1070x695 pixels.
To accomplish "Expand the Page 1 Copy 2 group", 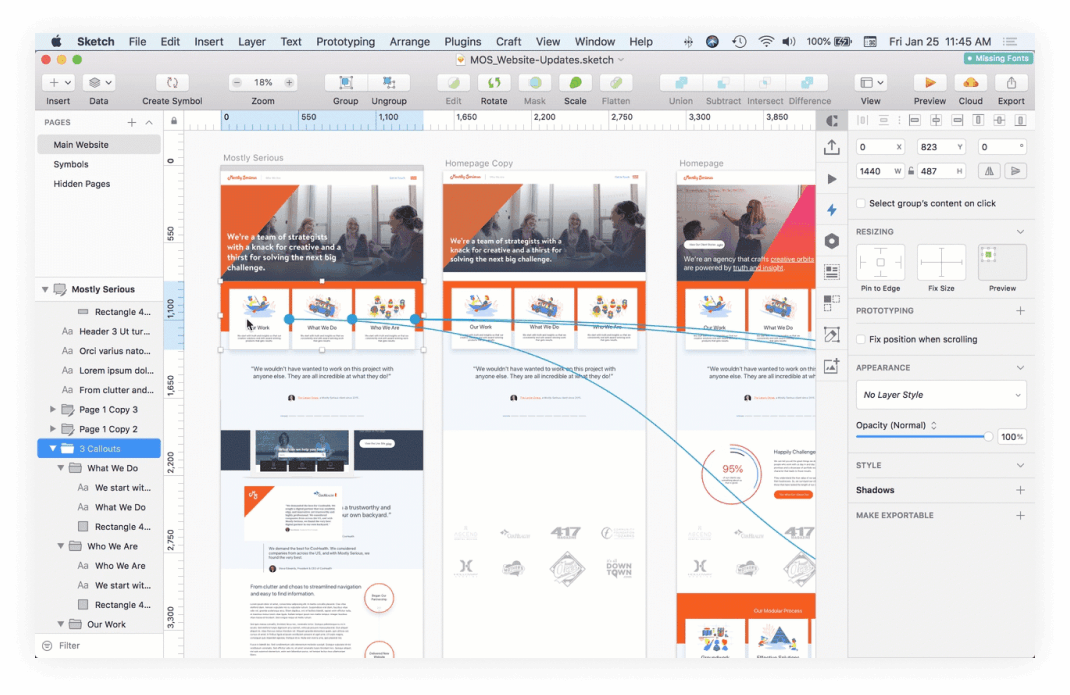I will click(x=53, y=429).
